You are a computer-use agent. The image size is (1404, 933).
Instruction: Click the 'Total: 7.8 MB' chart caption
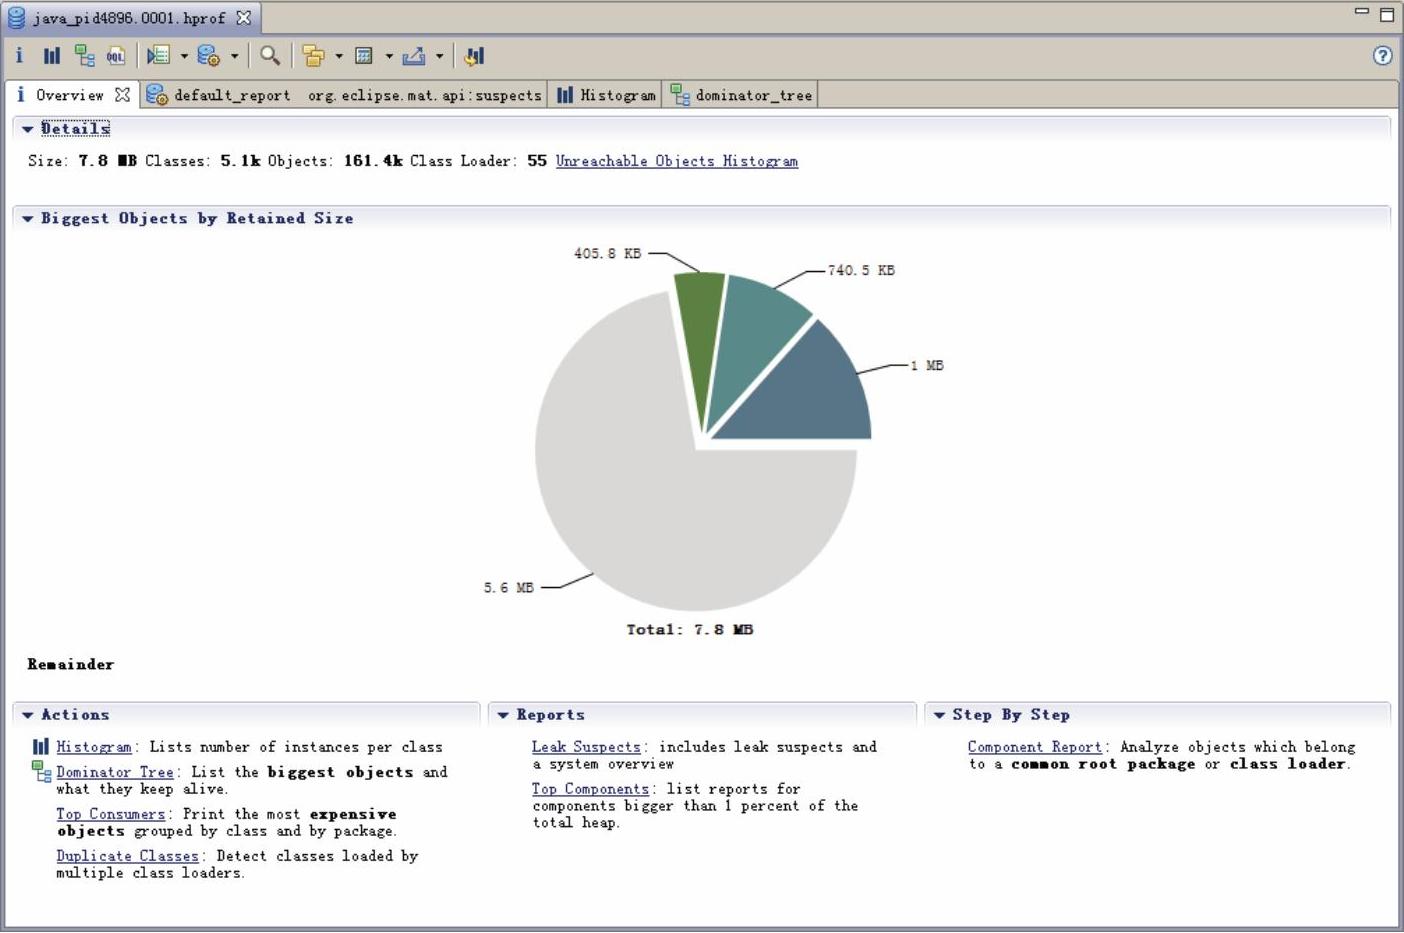pyautogui.click(x=690, y=629)
